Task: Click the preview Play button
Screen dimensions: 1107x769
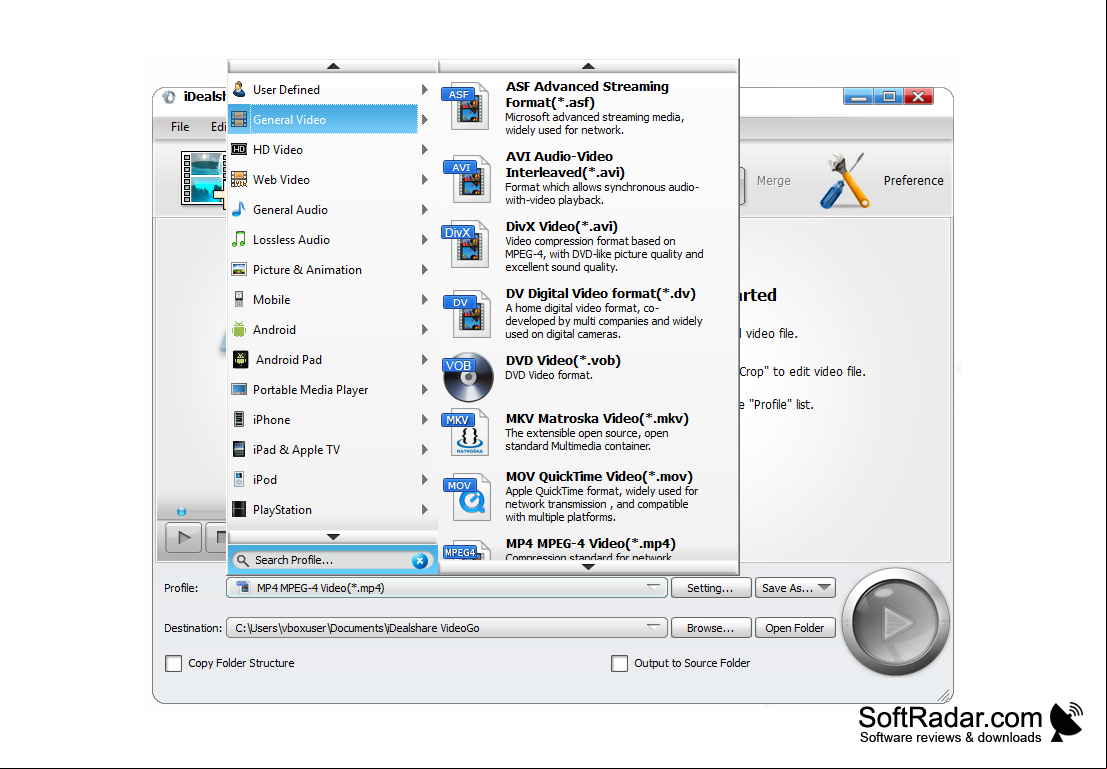Action: [x=184, y=538]
